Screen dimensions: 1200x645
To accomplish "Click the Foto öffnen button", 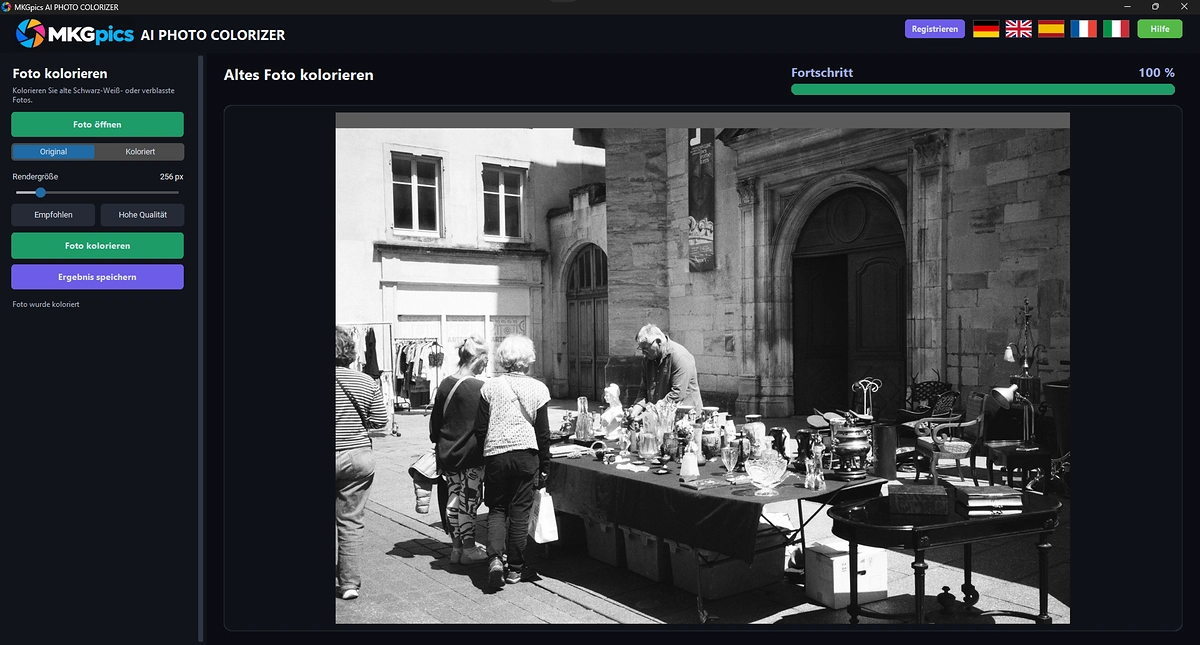I will (x=97, y=124).
